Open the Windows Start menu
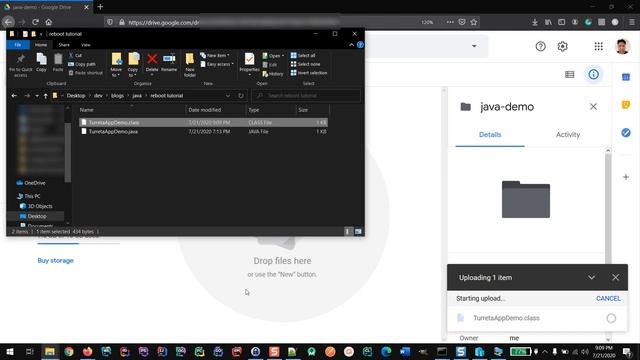Viewport: 640px width, 360px height. coord(9,351)
